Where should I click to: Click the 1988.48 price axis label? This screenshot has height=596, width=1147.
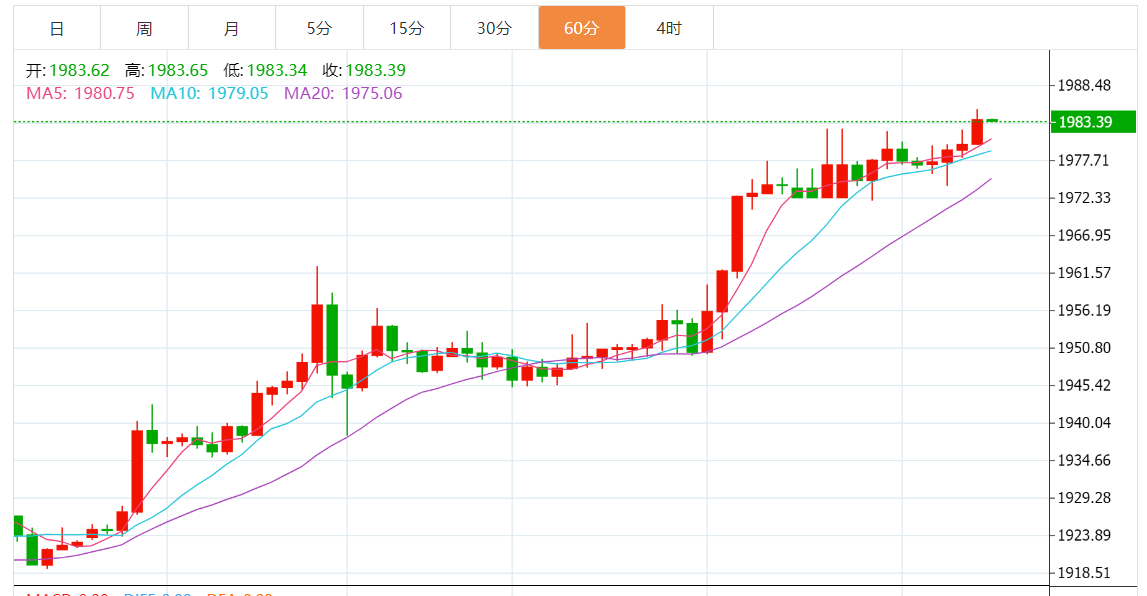pyautogui.click(x=1084, y=86)
